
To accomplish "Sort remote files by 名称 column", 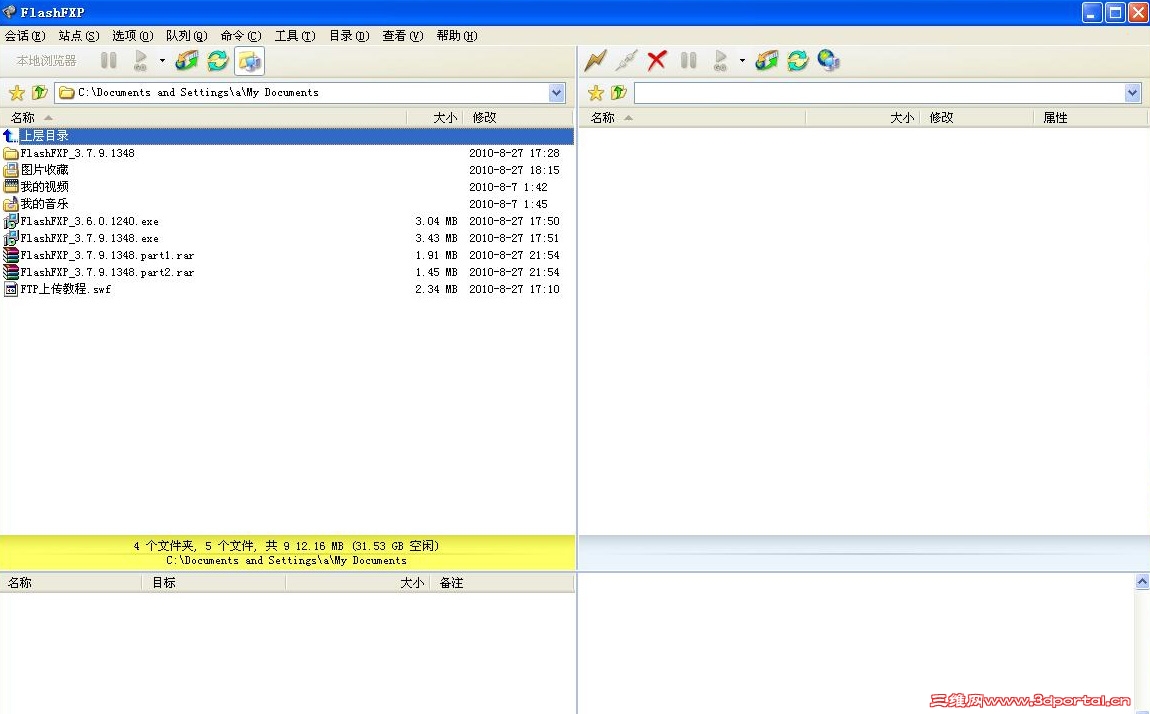I will point(692,117).
